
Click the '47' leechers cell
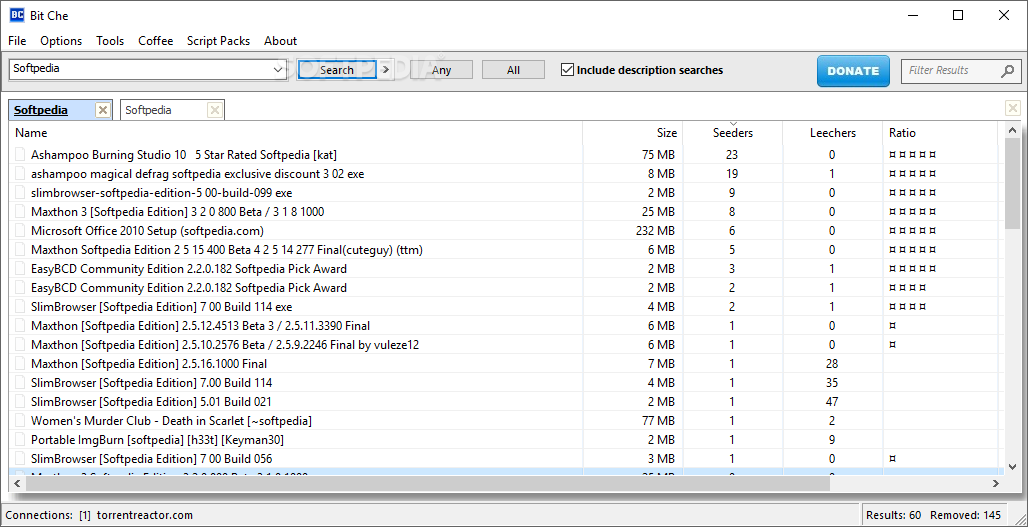(x=832, y=402)
